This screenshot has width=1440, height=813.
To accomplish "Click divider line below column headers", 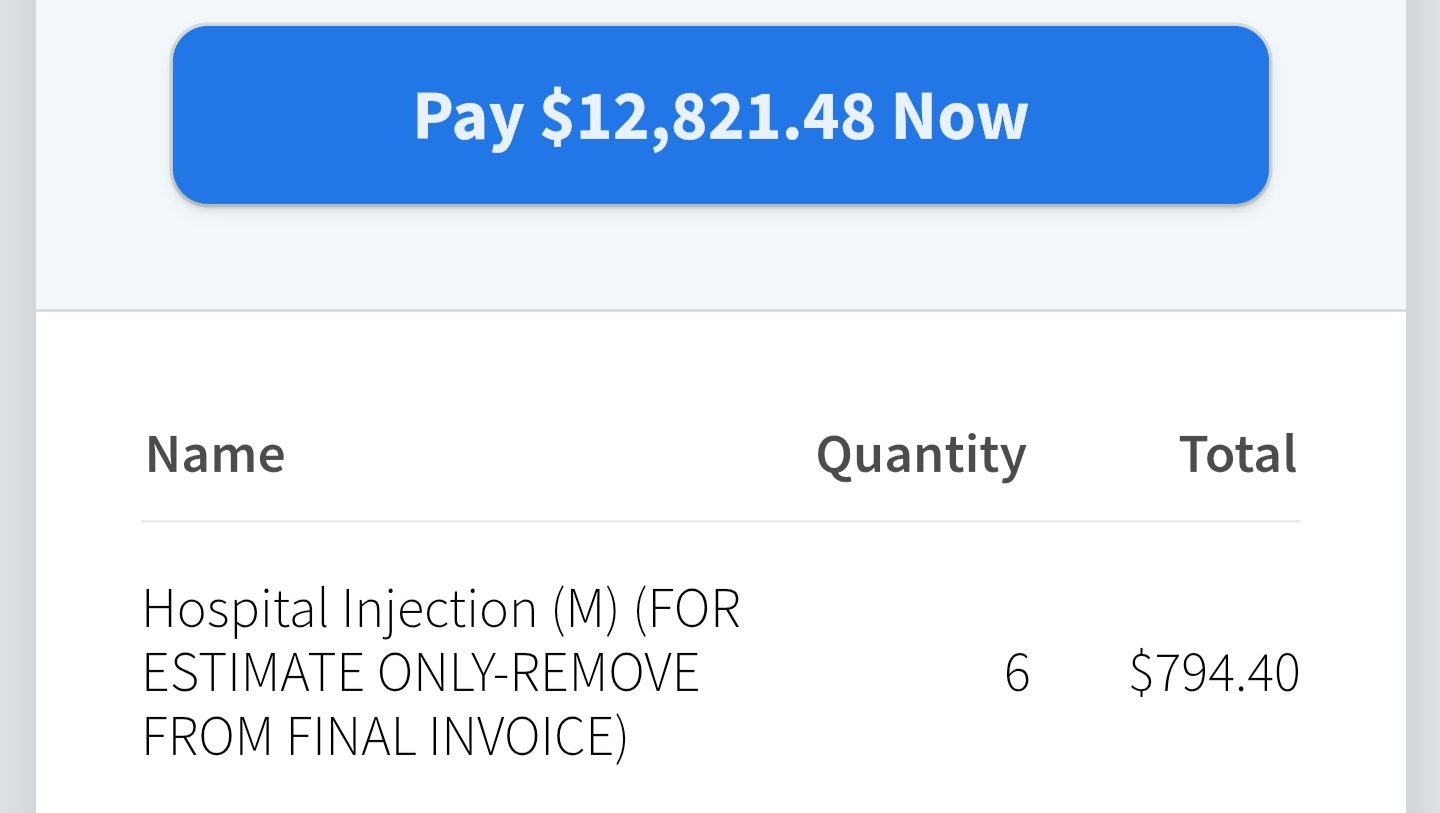I will tap(720, 521).
